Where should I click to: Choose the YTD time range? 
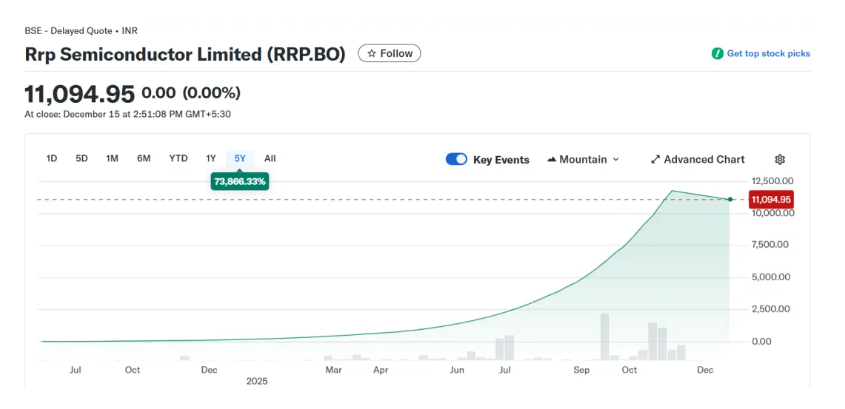[x=178, y=158]
